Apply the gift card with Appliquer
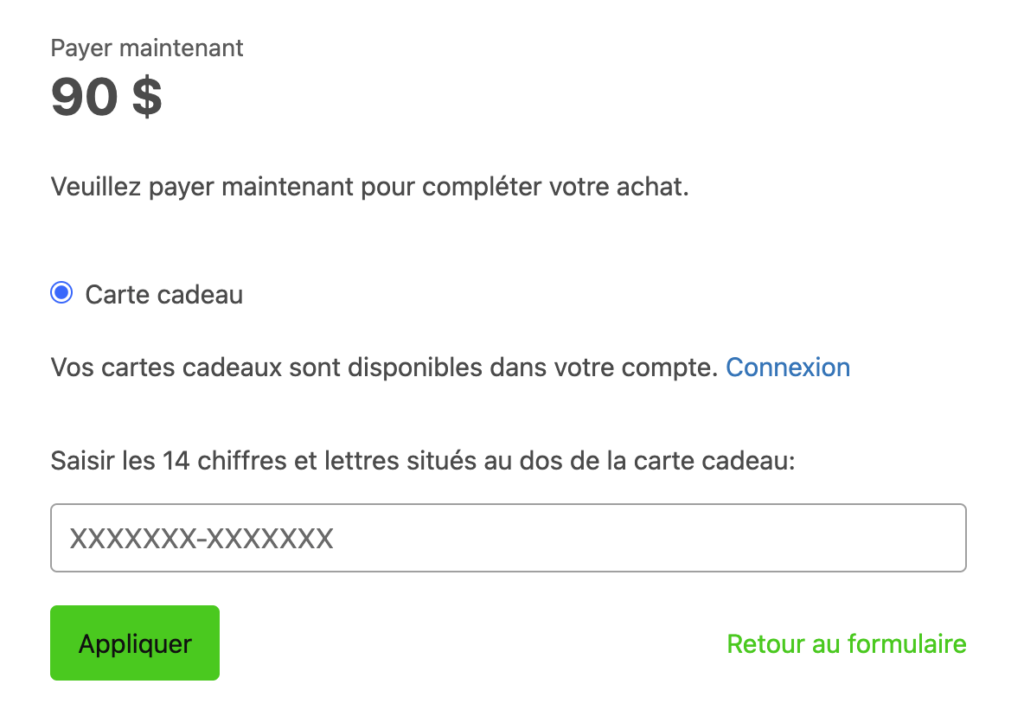Screen dimensions: 1024x716 pyautogui.click(x=134, y=643)
